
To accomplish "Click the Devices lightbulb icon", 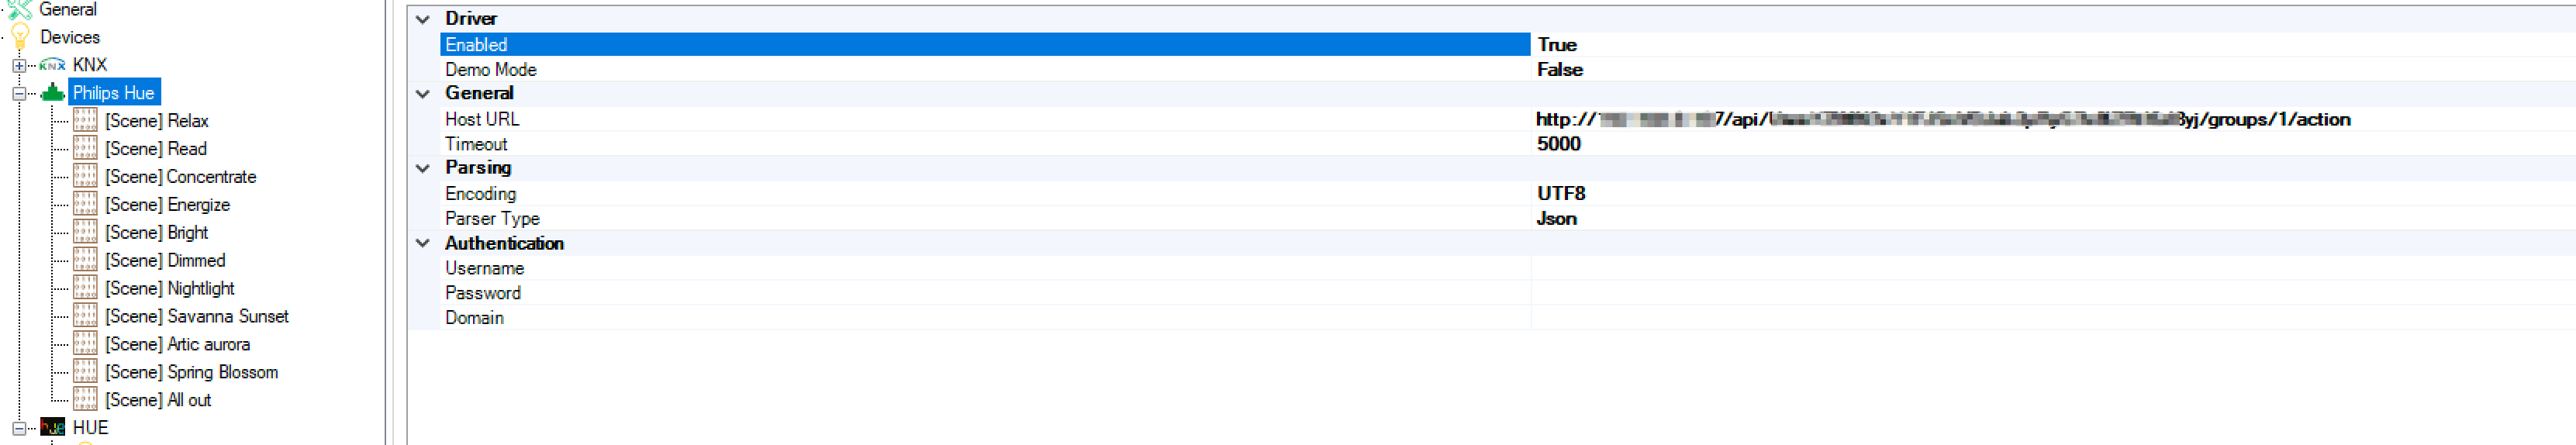I will pos(20,37).
